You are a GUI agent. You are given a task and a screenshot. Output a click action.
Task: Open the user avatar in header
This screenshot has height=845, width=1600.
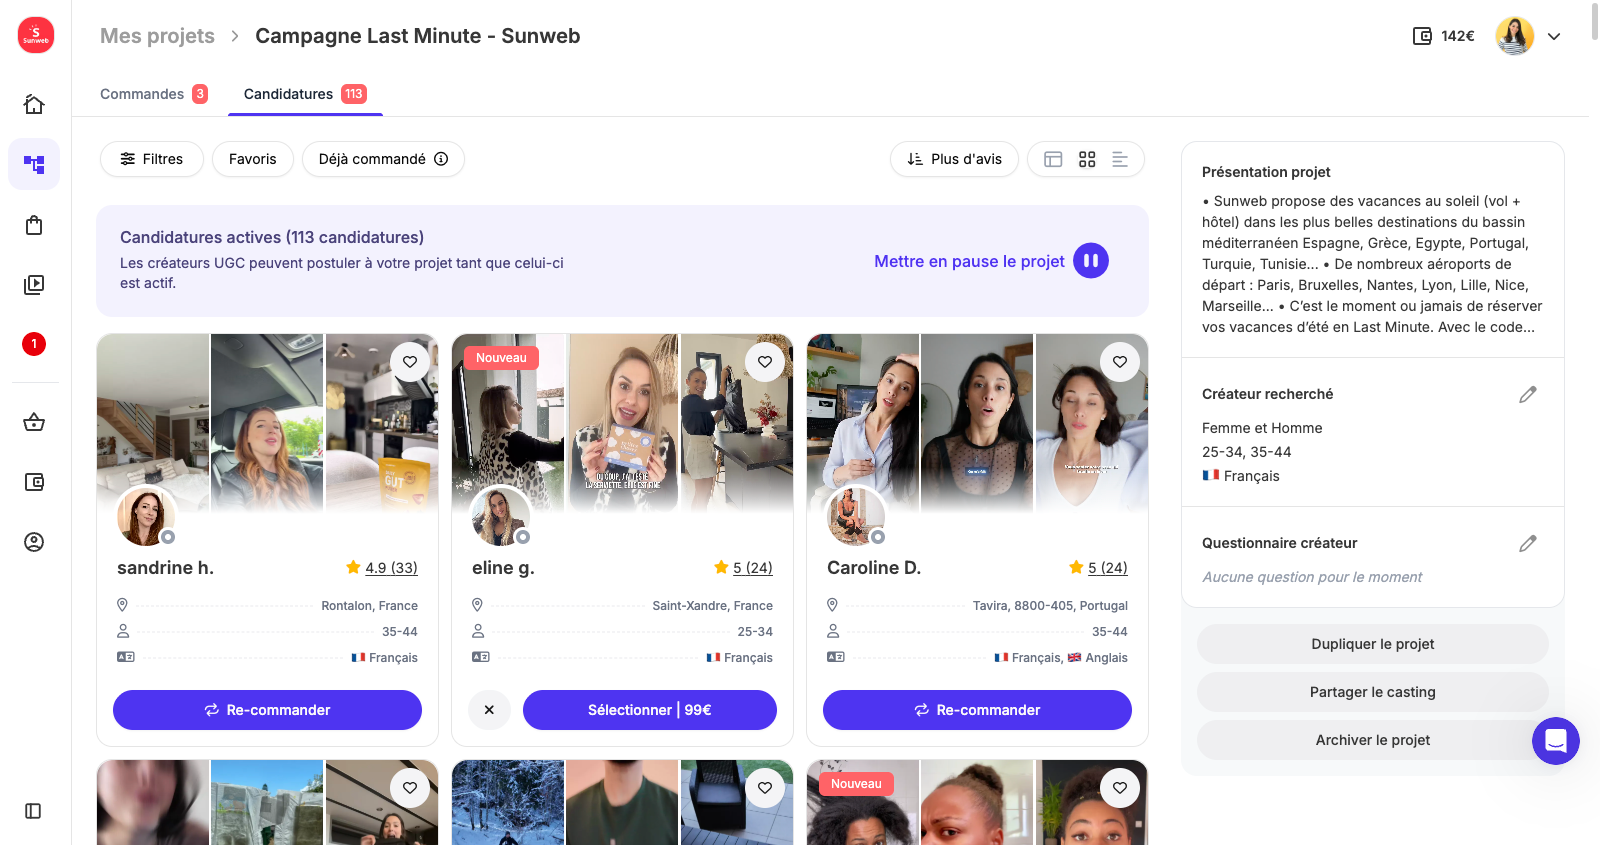coord(1515,36)
